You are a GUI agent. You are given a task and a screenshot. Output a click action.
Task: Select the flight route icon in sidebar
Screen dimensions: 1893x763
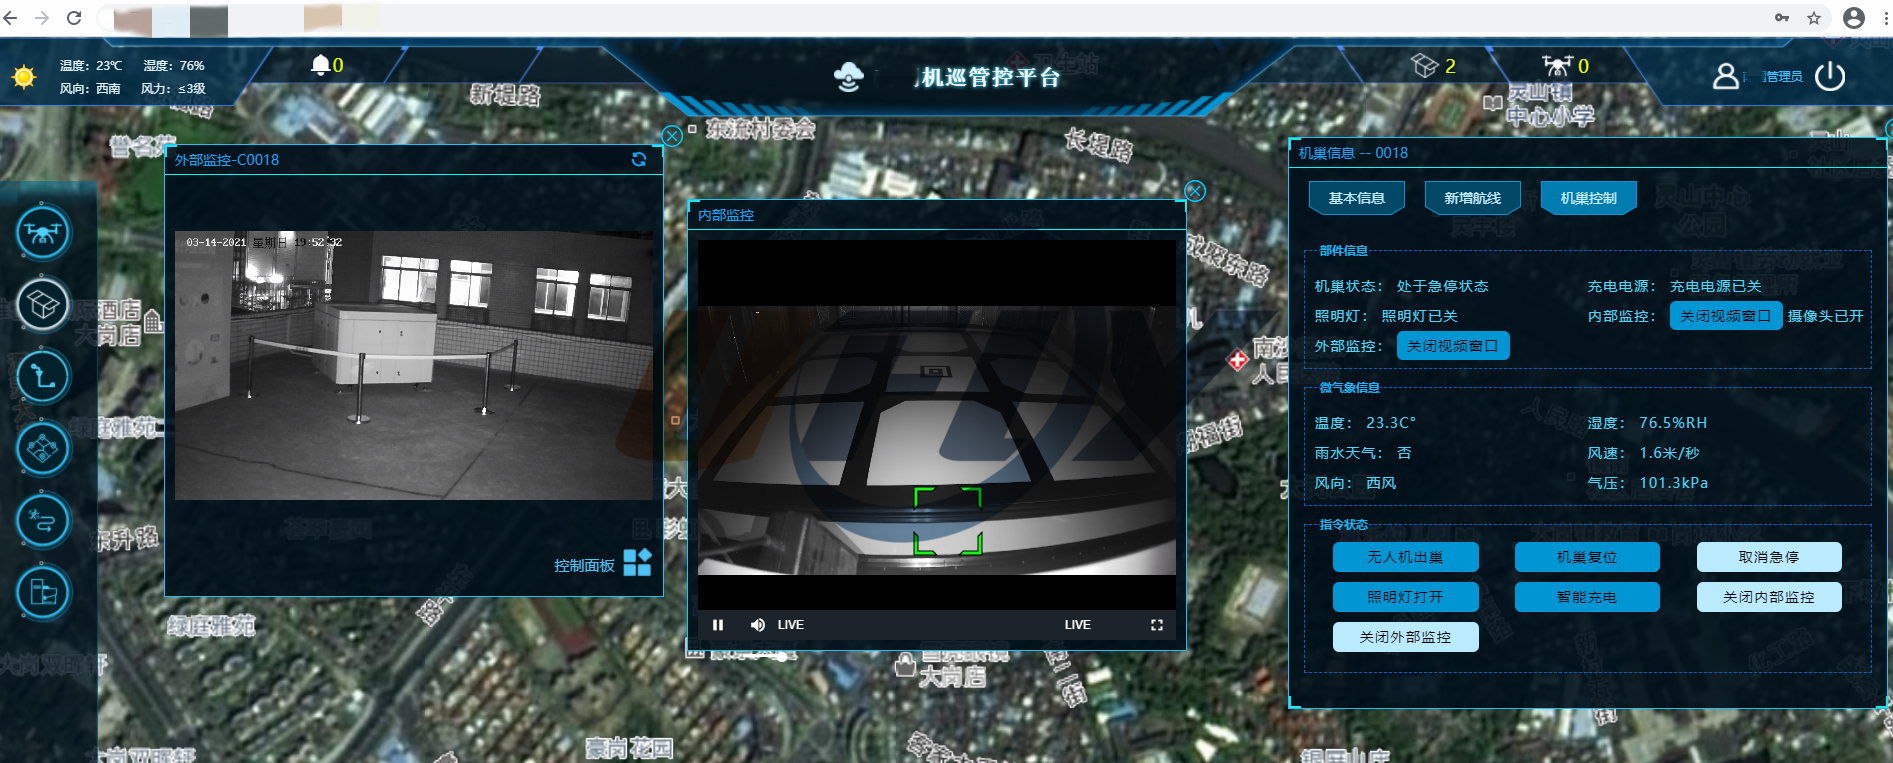point(43,376)
